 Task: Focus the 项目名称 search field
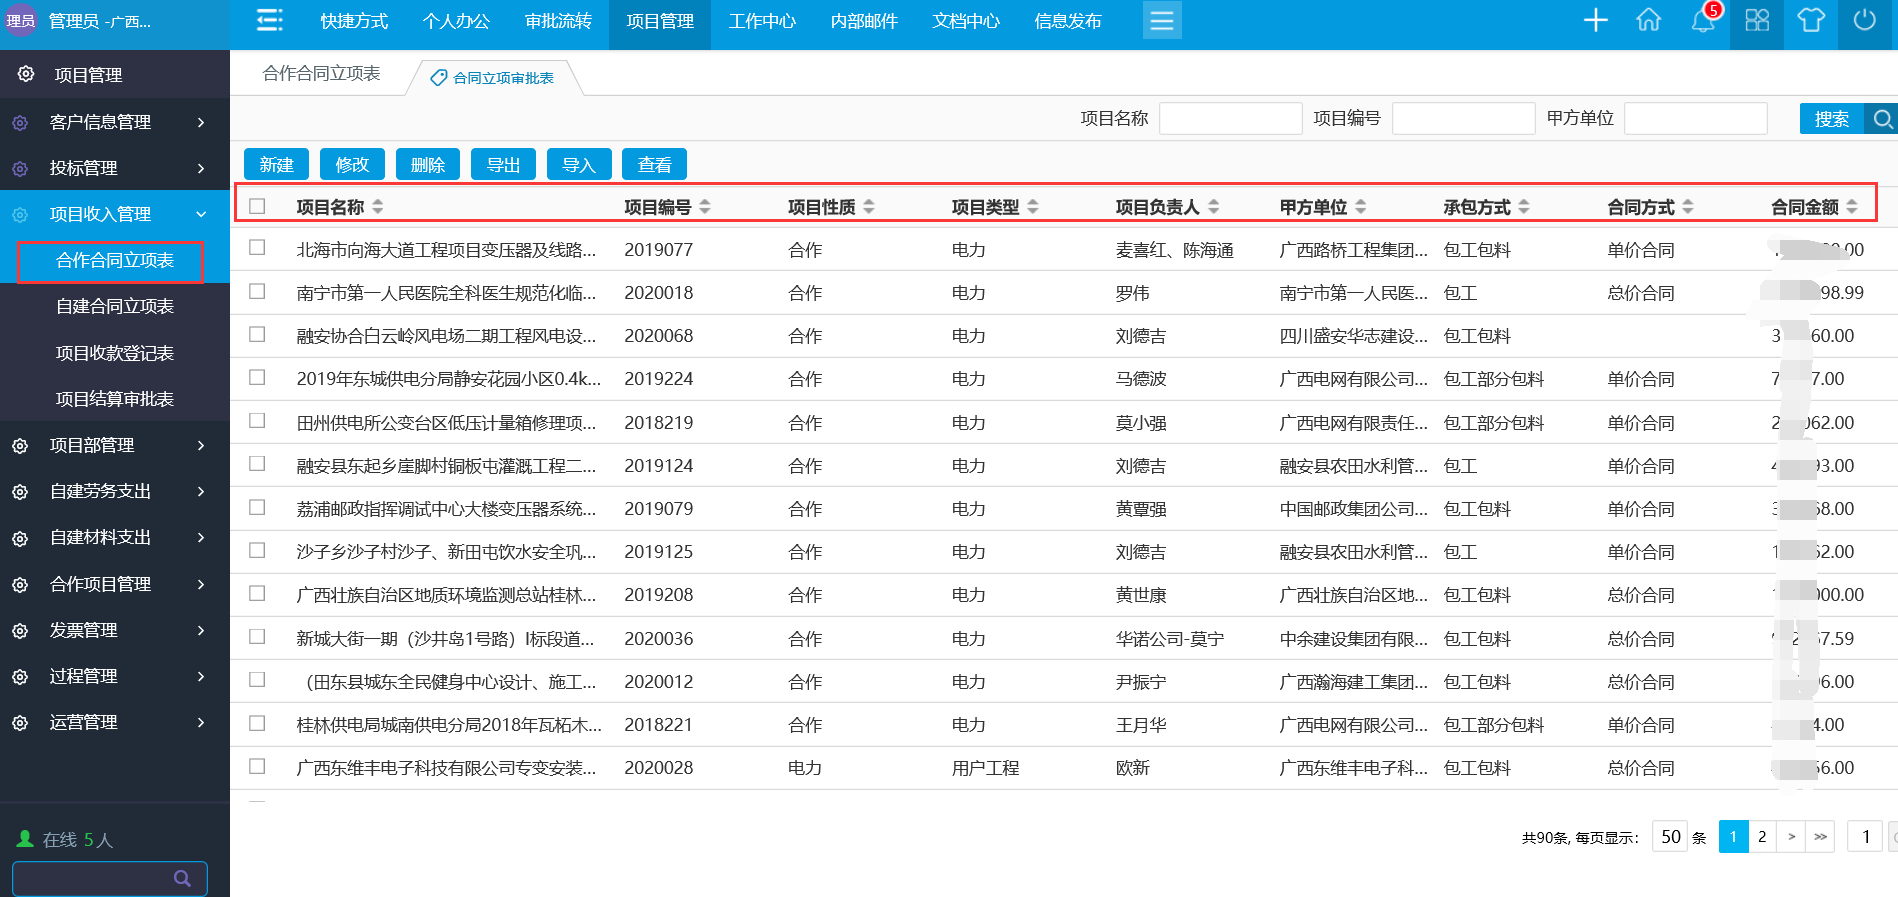pyautogui.click(x=1230, y=118)
